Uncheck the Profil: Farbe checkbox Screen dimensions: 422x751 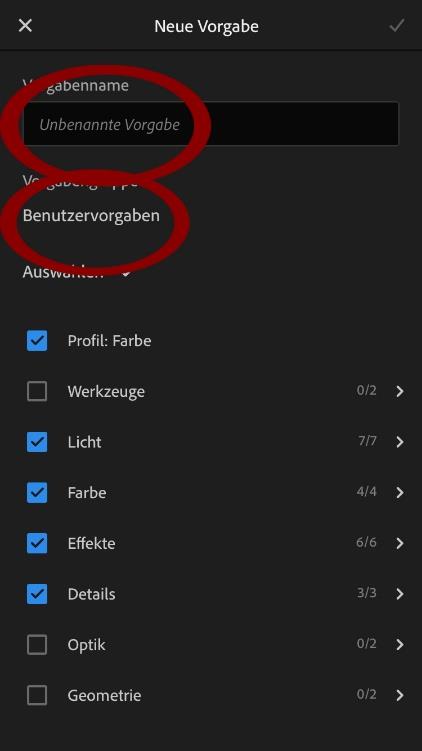tap(37, 341)
